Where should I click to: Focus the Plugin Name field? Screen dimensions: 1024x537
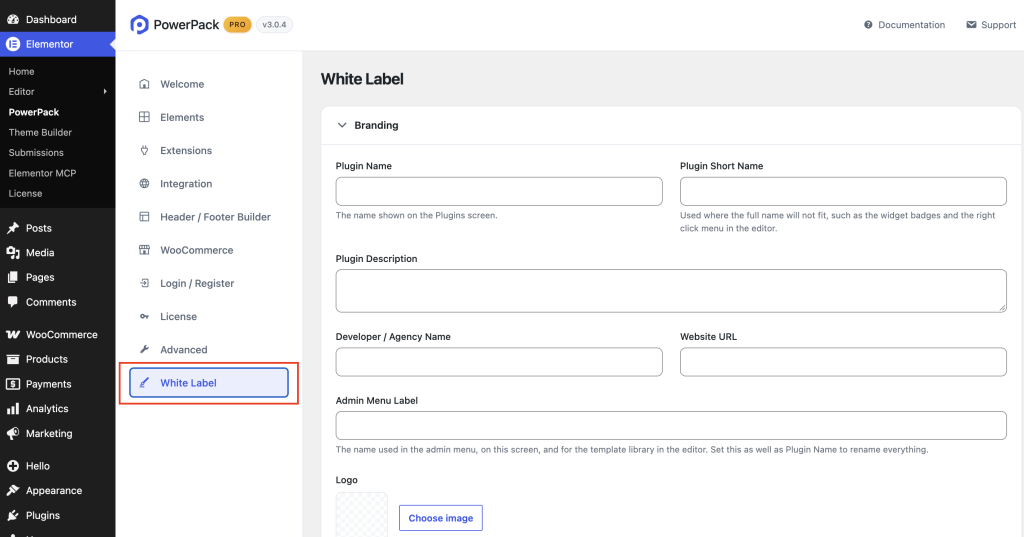click(x=499, y=191)
